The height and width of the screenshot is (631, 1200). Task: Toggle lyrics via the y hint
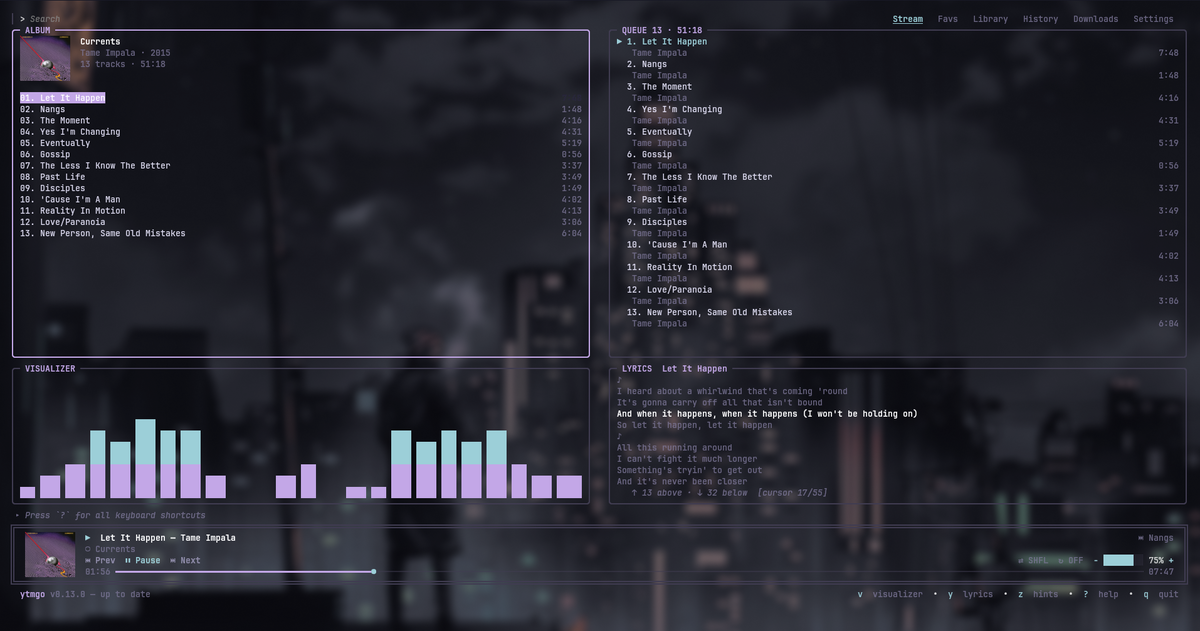[x=970, y=594]
